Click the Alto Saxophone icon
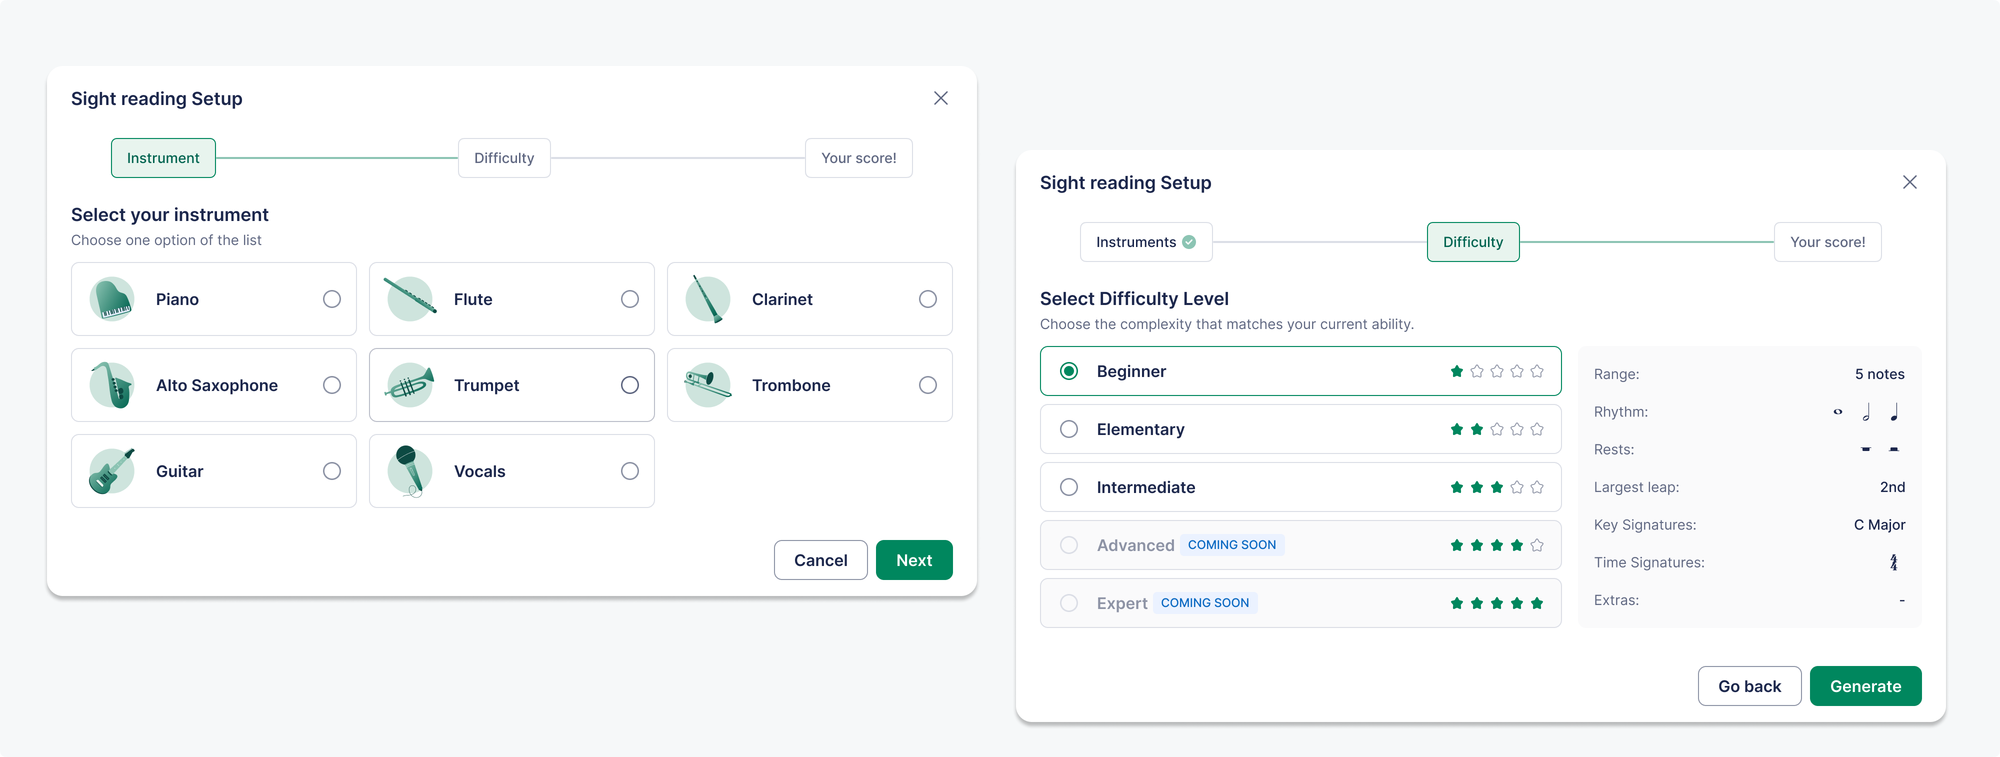Screen dimensions: 2000x757 pyautogui.click(x=112, y=385)
